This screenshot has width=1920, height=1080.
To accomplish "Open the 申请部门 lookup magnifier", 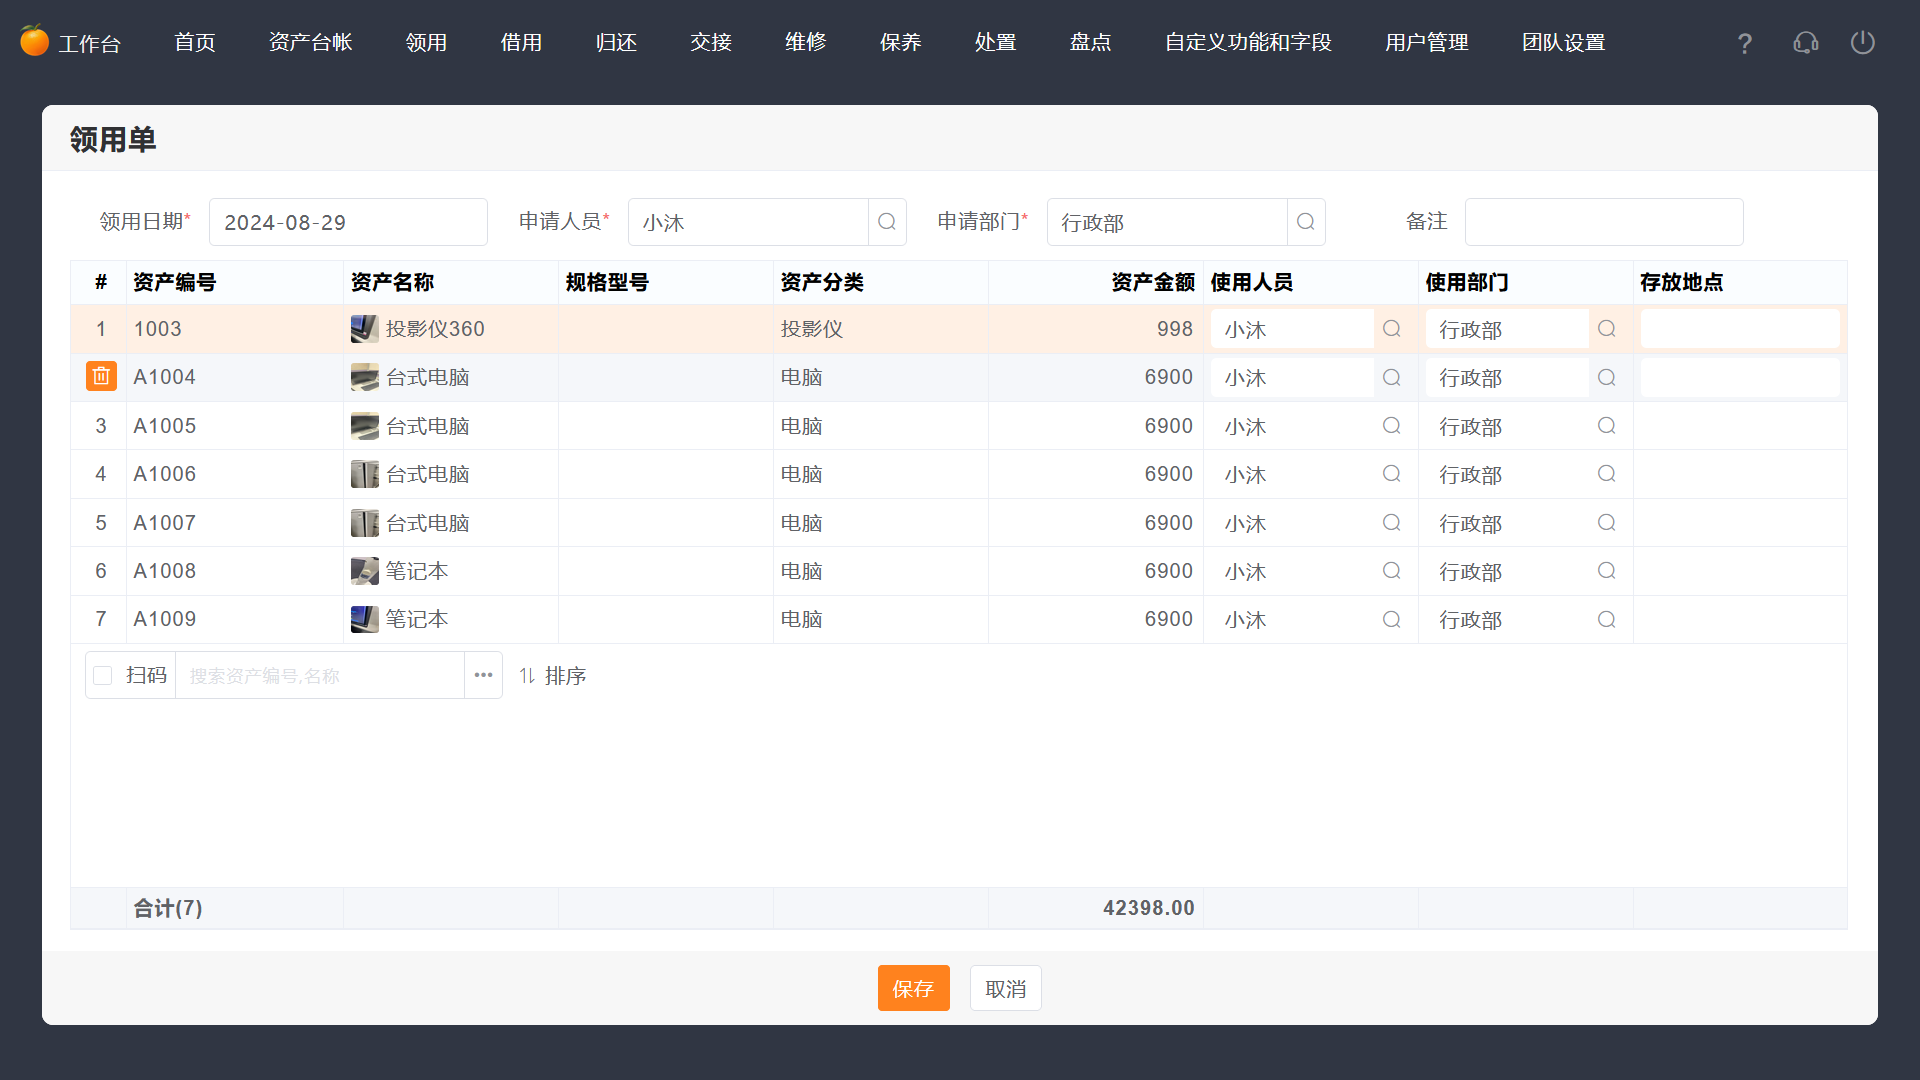I will (x=1305, y=222).
